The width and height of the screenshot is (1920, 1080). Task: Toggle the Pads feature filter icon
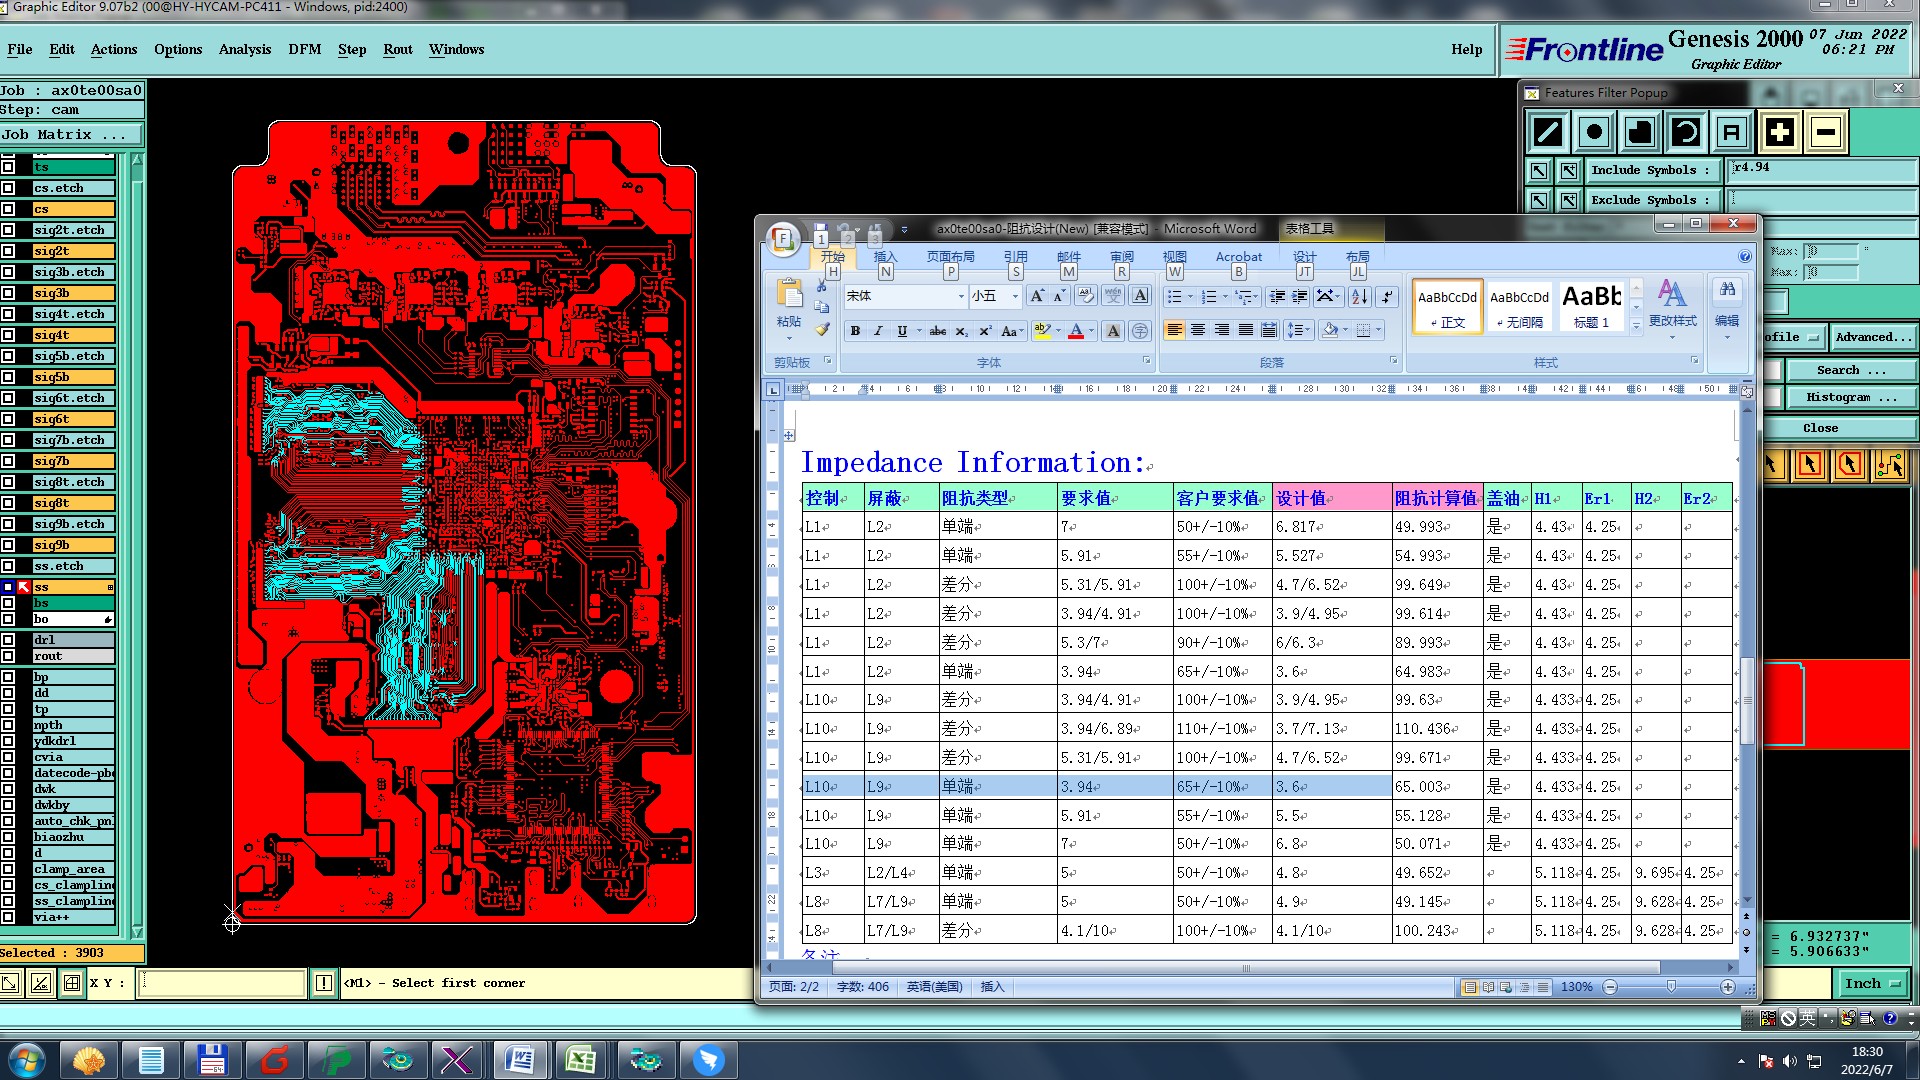[x=1594, y=132]
